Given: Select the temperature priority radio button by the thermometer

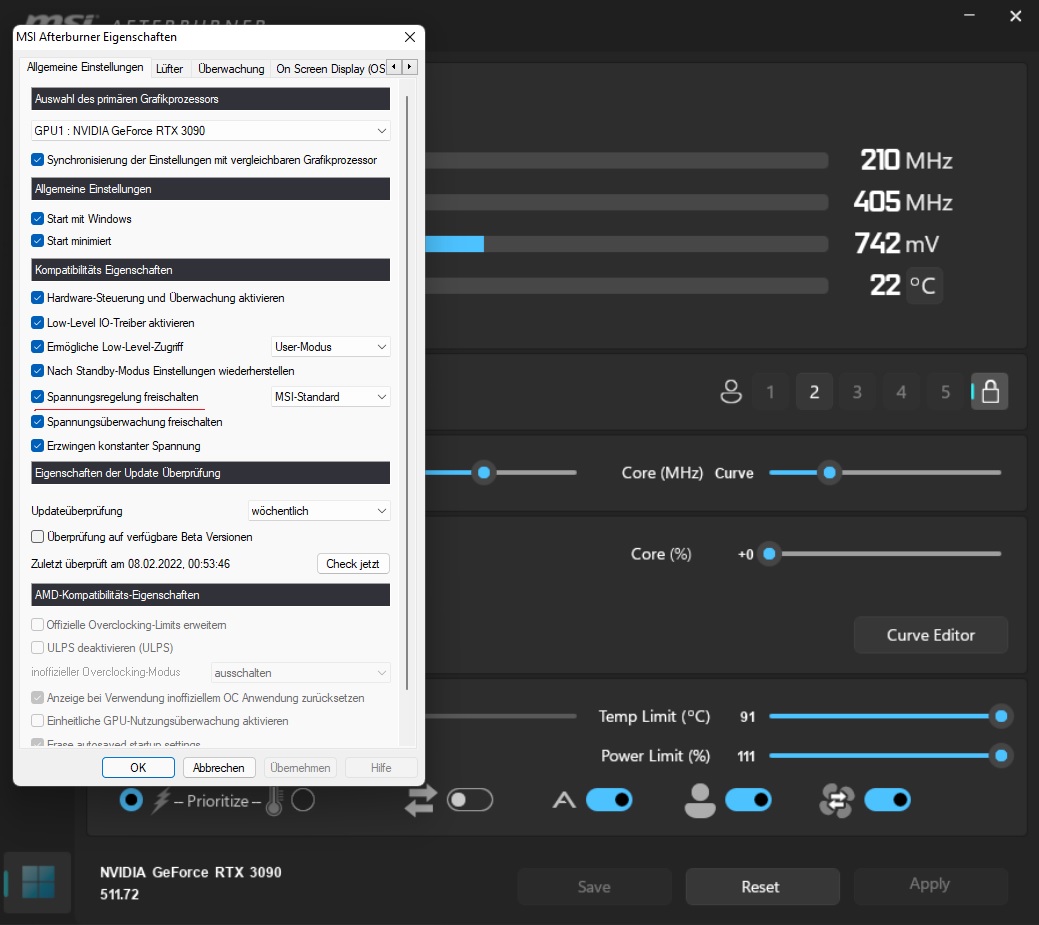Looking at the screenshot, I should [x=303, y=800].
